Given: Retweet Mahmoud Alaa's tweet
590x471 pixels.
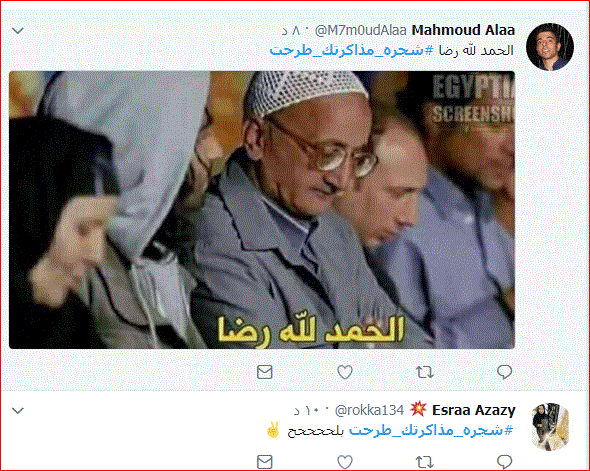Looking at the screenshot, I should point(424,372).
